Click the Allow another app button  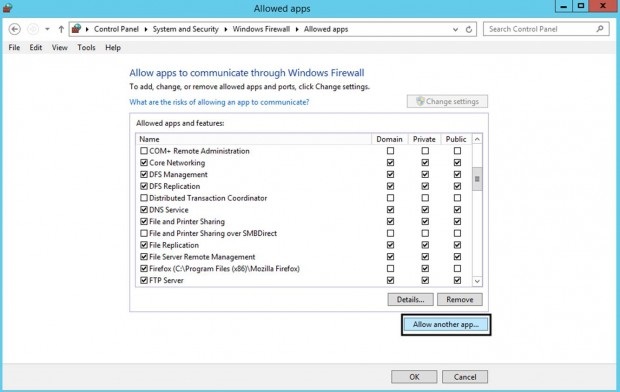(x=446, y=324)
